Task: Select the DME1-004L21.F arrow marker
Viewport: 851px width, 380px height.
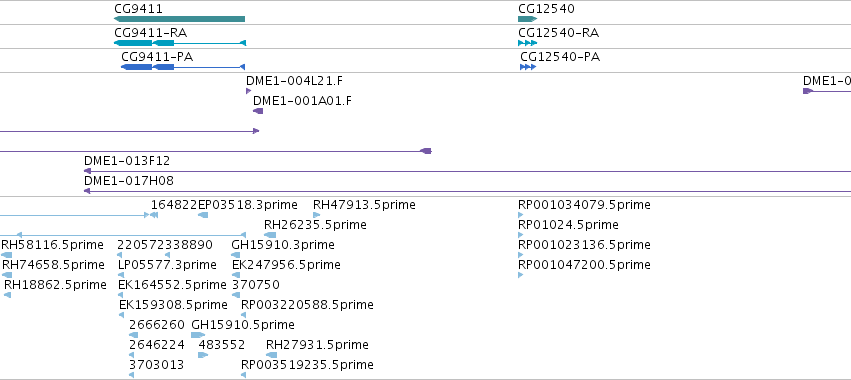Action: coord(249,91)
